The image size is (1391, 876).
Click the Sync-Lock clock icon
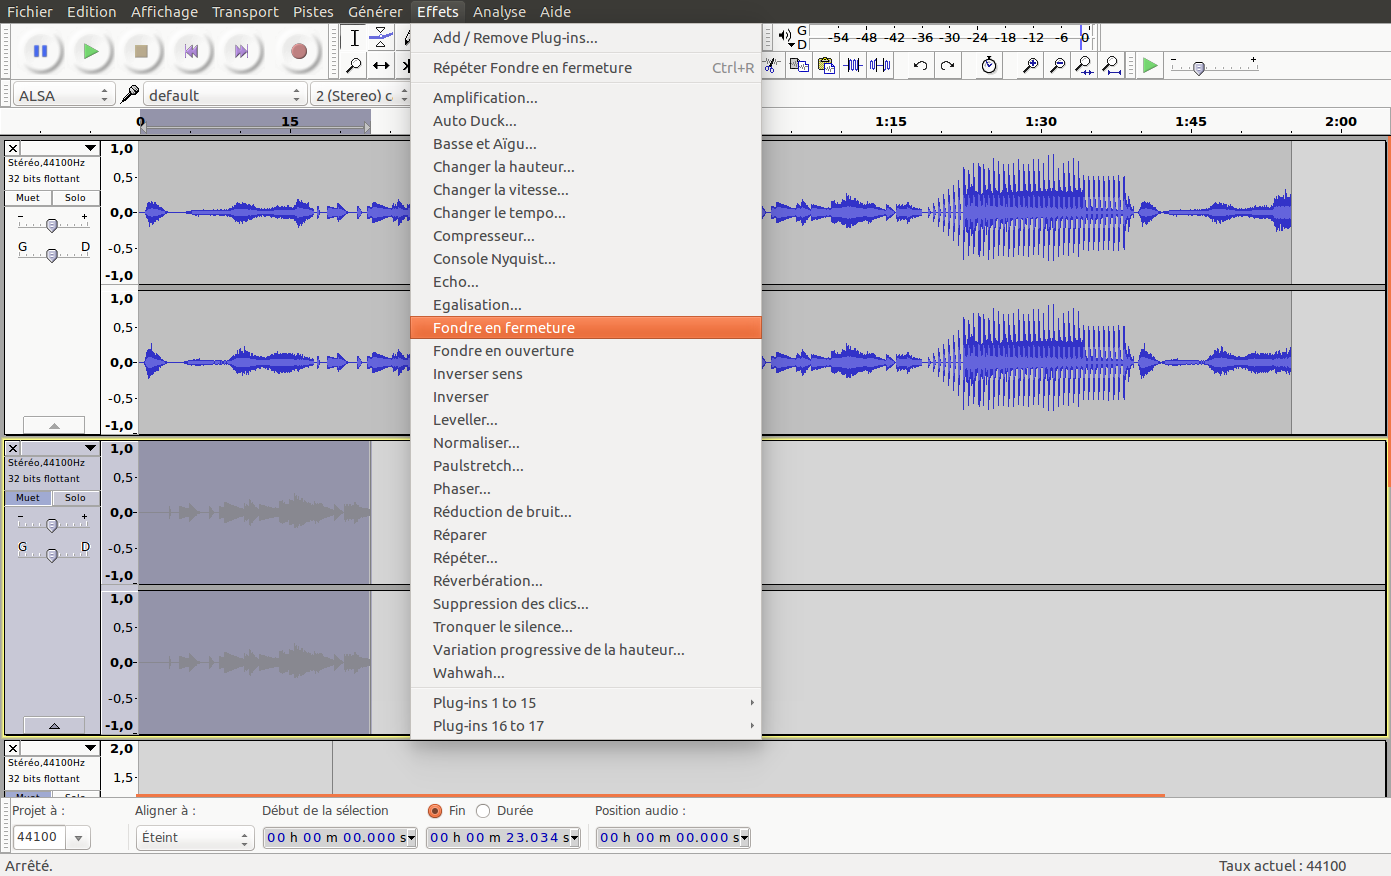pyautogui.click(x=989, y=66)
